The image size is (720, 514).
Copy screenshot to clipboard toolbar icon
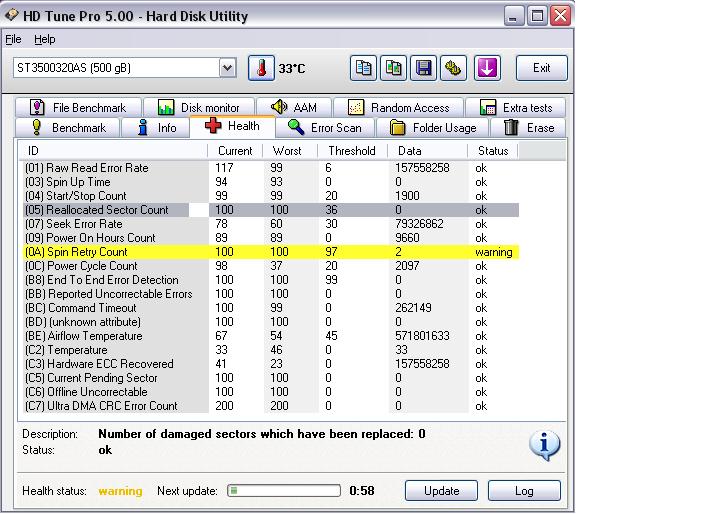click(x=393, y=68)
